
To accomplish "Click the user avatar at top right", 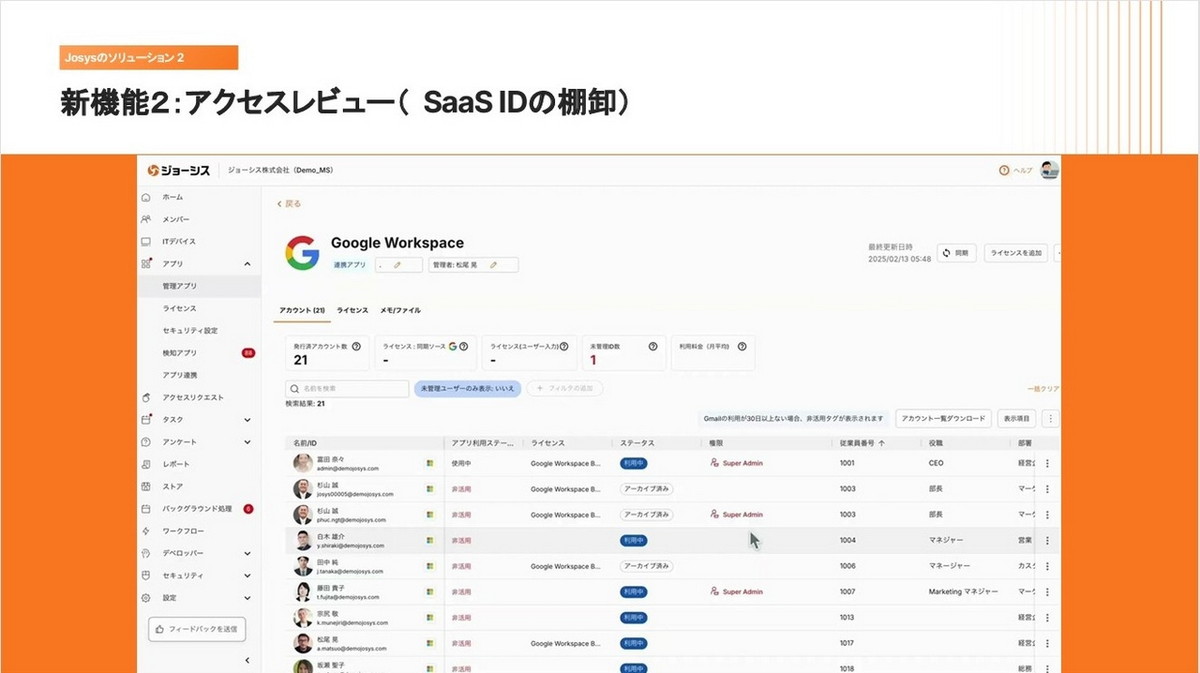I will pyautogui.click(x=1049, y=170).
